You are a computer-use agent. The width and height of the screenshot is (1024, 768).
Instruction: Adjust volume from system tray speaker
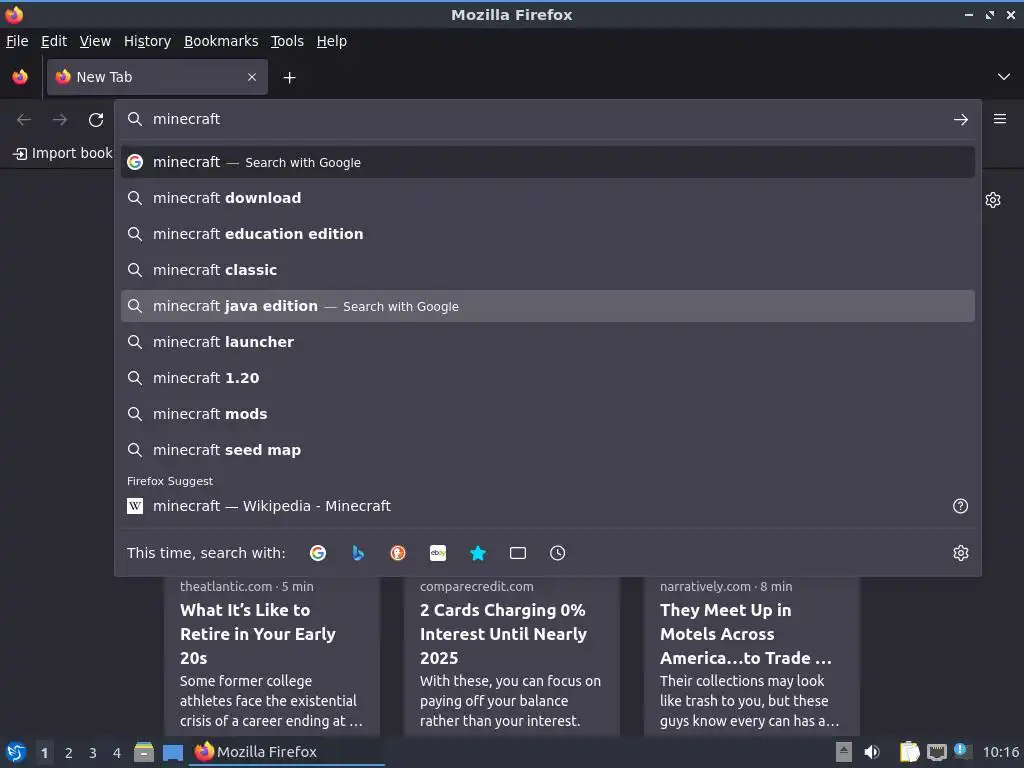872,752
